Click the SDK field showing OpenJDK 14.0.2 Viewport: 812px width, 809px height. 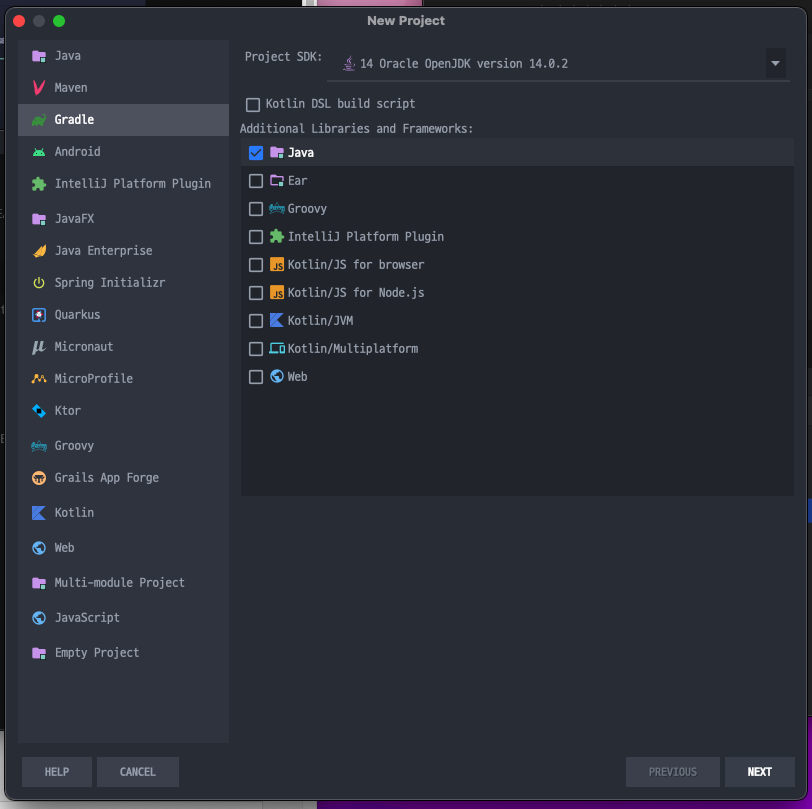pyautogui.click(x=558, y=64)
